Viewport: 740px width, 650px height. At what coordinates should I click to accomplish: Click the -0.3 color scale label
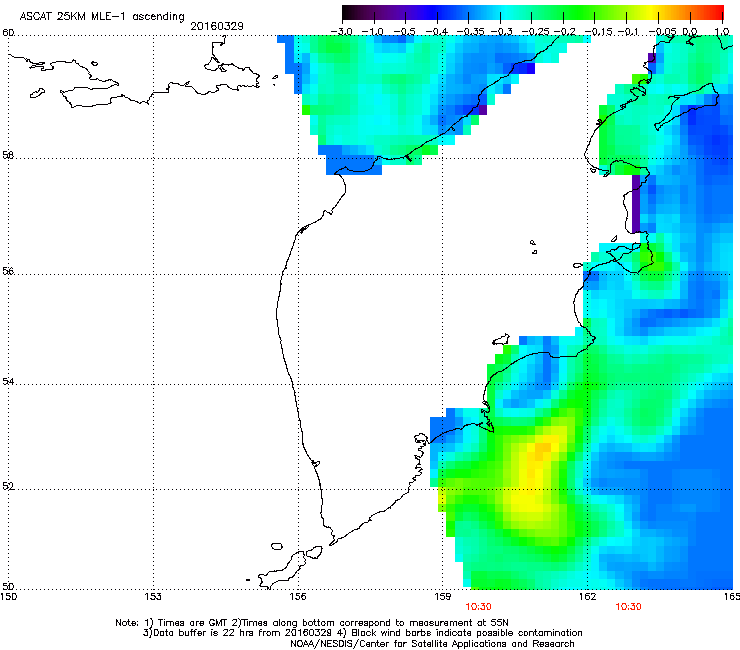pyautogui.click(x=502, y=32)
